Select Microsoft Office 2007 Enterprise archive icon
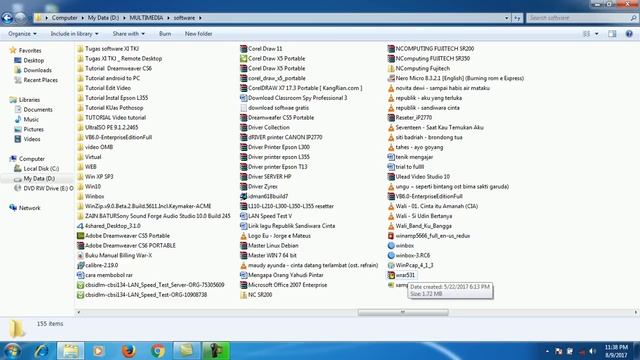The width and height of the screenshot is (640, 360). 244,285
